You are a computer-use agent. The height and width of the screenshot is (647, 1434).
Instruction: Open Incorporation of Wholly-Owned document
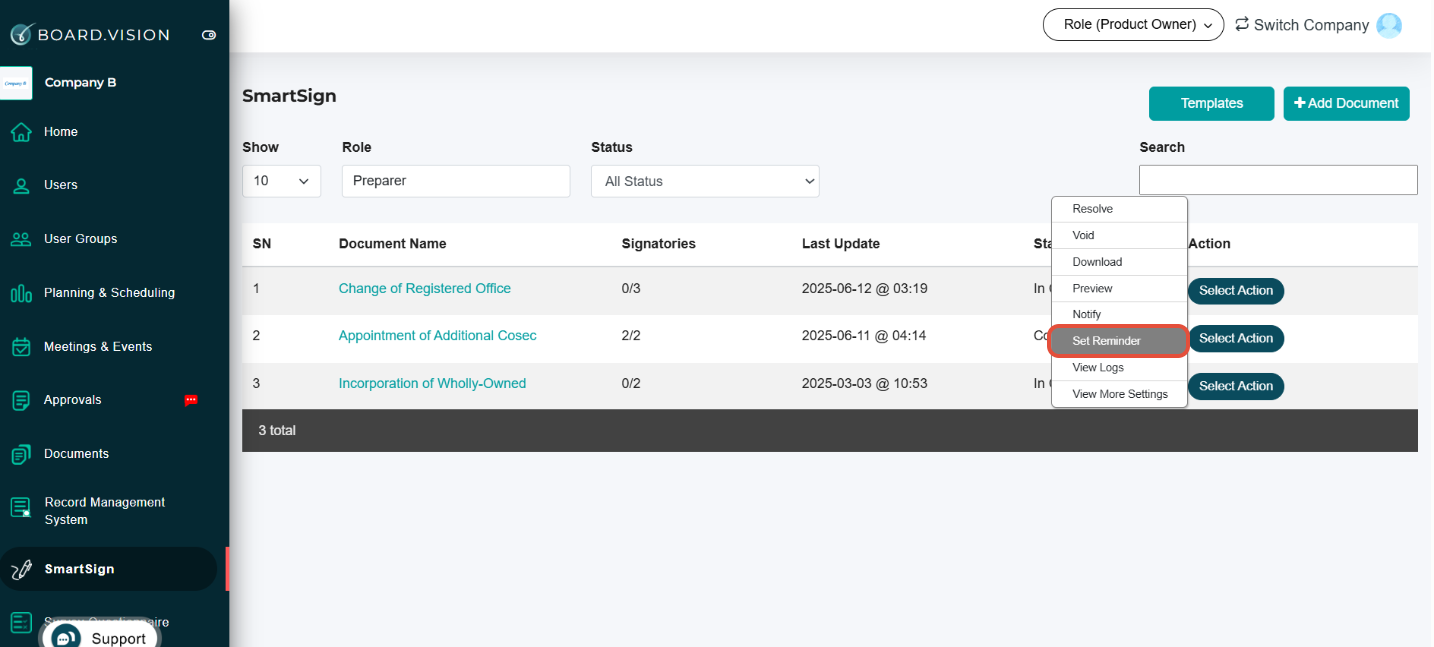(432, 383)
